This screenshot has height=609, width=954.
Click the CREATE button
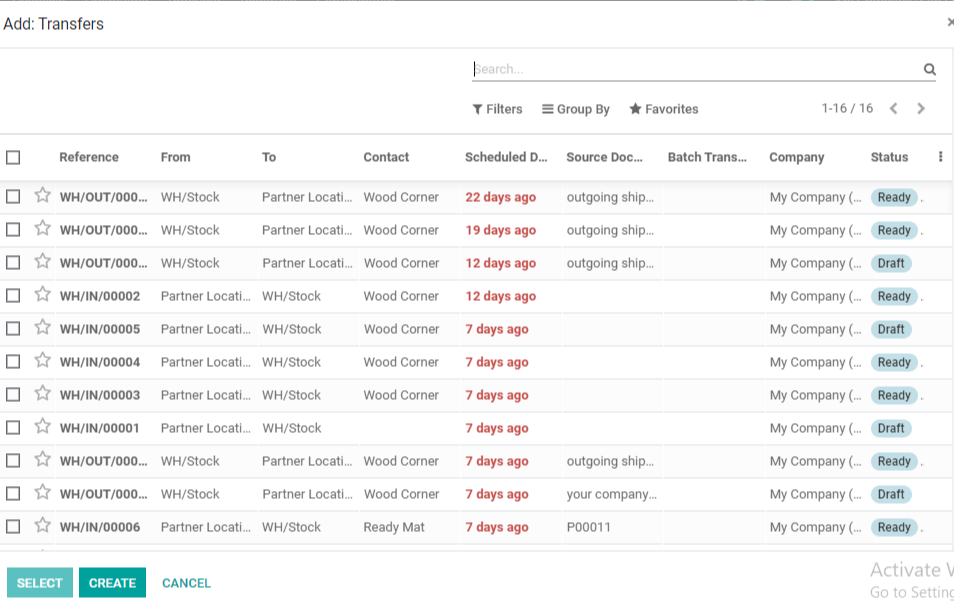112,583
